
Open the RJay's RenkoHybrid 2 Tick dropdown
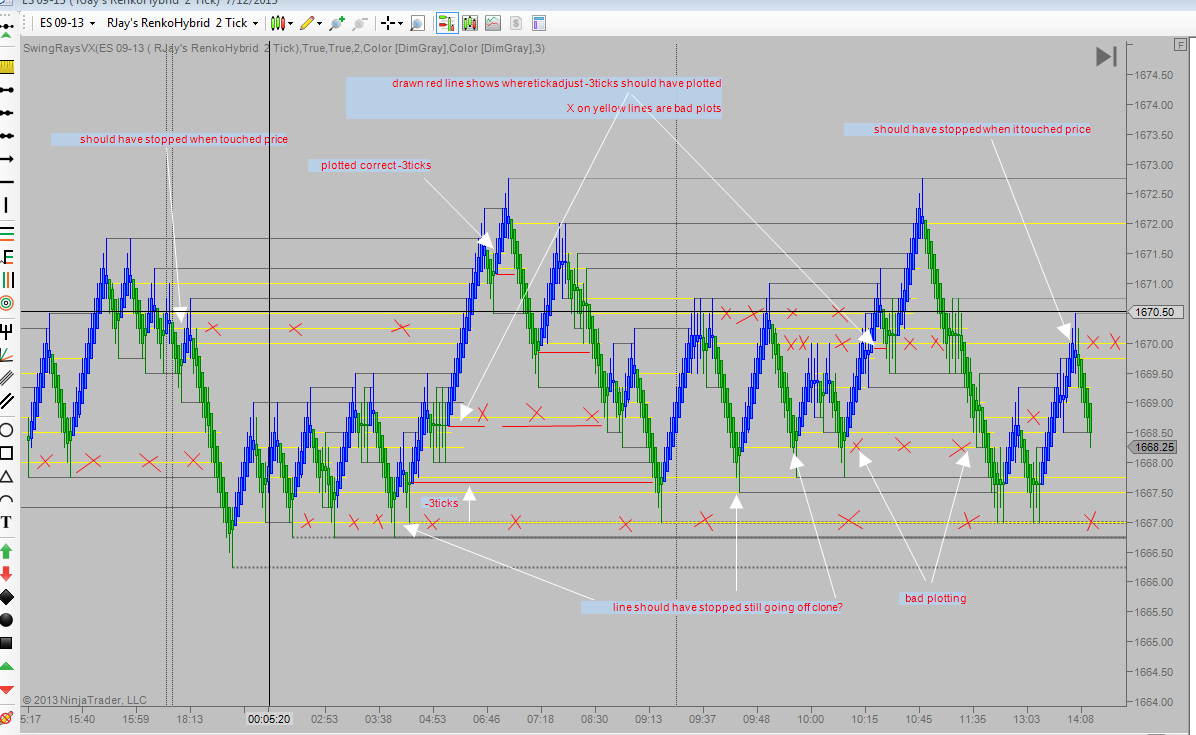(182, 23)
